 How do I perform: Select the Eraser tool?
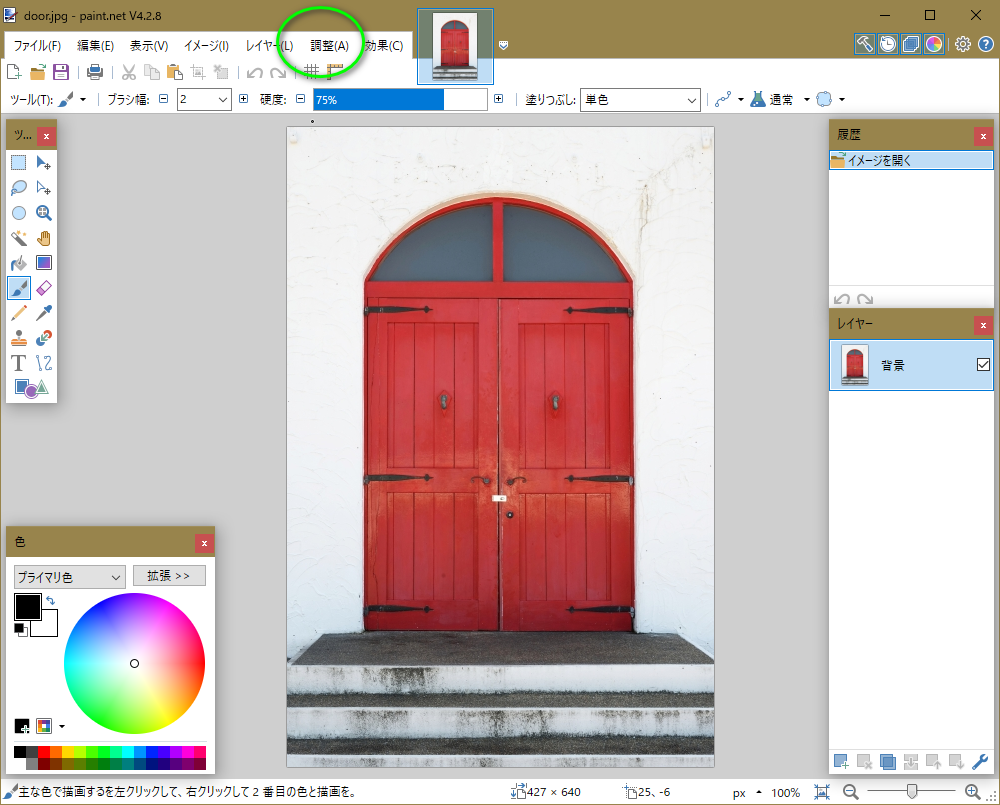[x=44, y=288]
